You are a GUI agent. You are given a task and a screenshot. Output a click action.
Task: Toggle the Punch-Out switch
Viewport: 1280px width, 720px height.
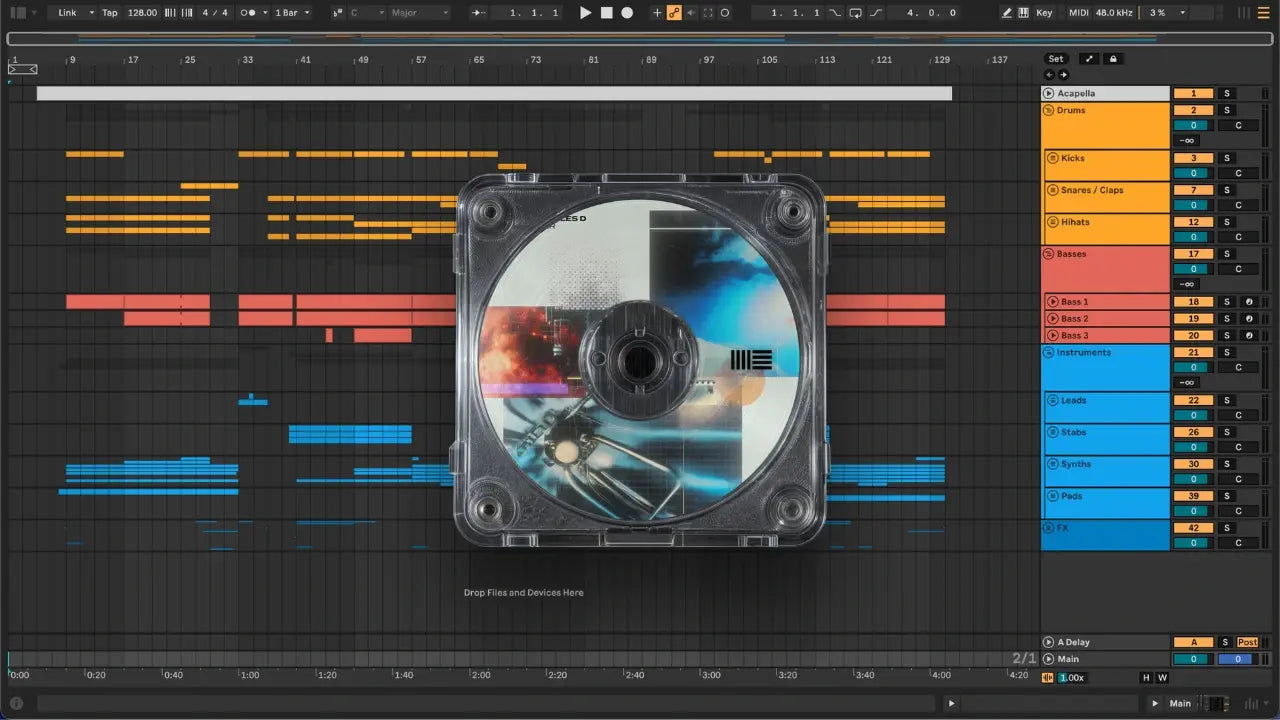click(x=876, y=13)
